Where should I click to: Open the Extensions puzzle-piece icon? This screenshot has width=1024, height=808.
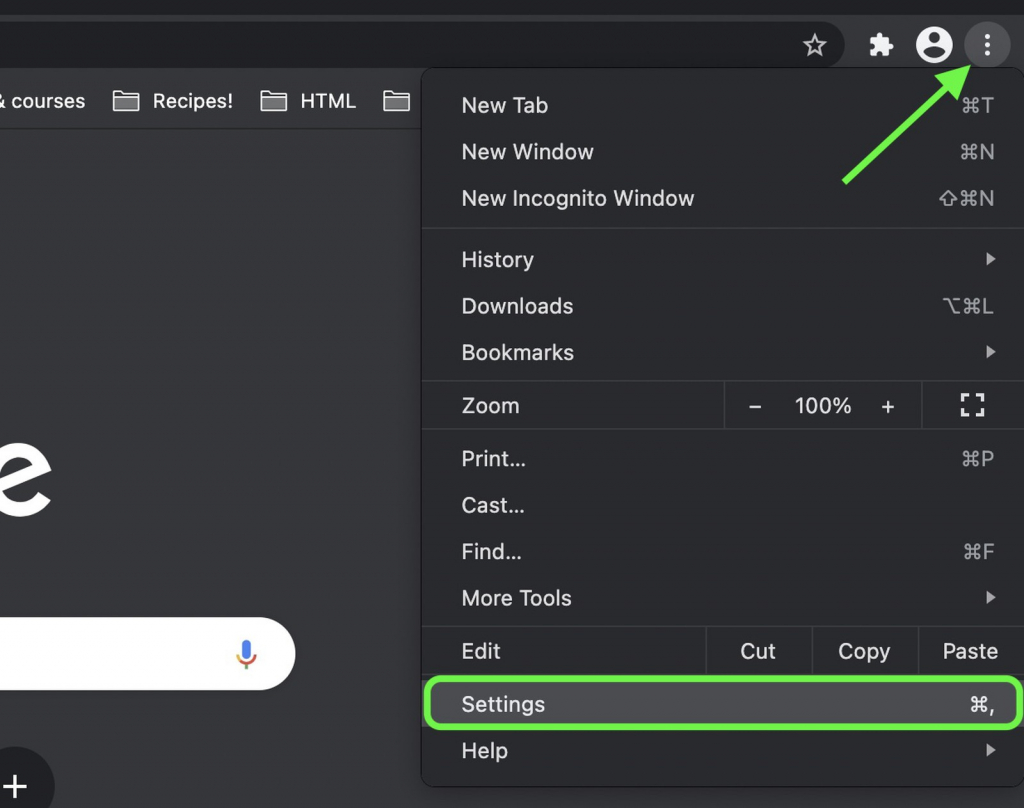[881, 45]
